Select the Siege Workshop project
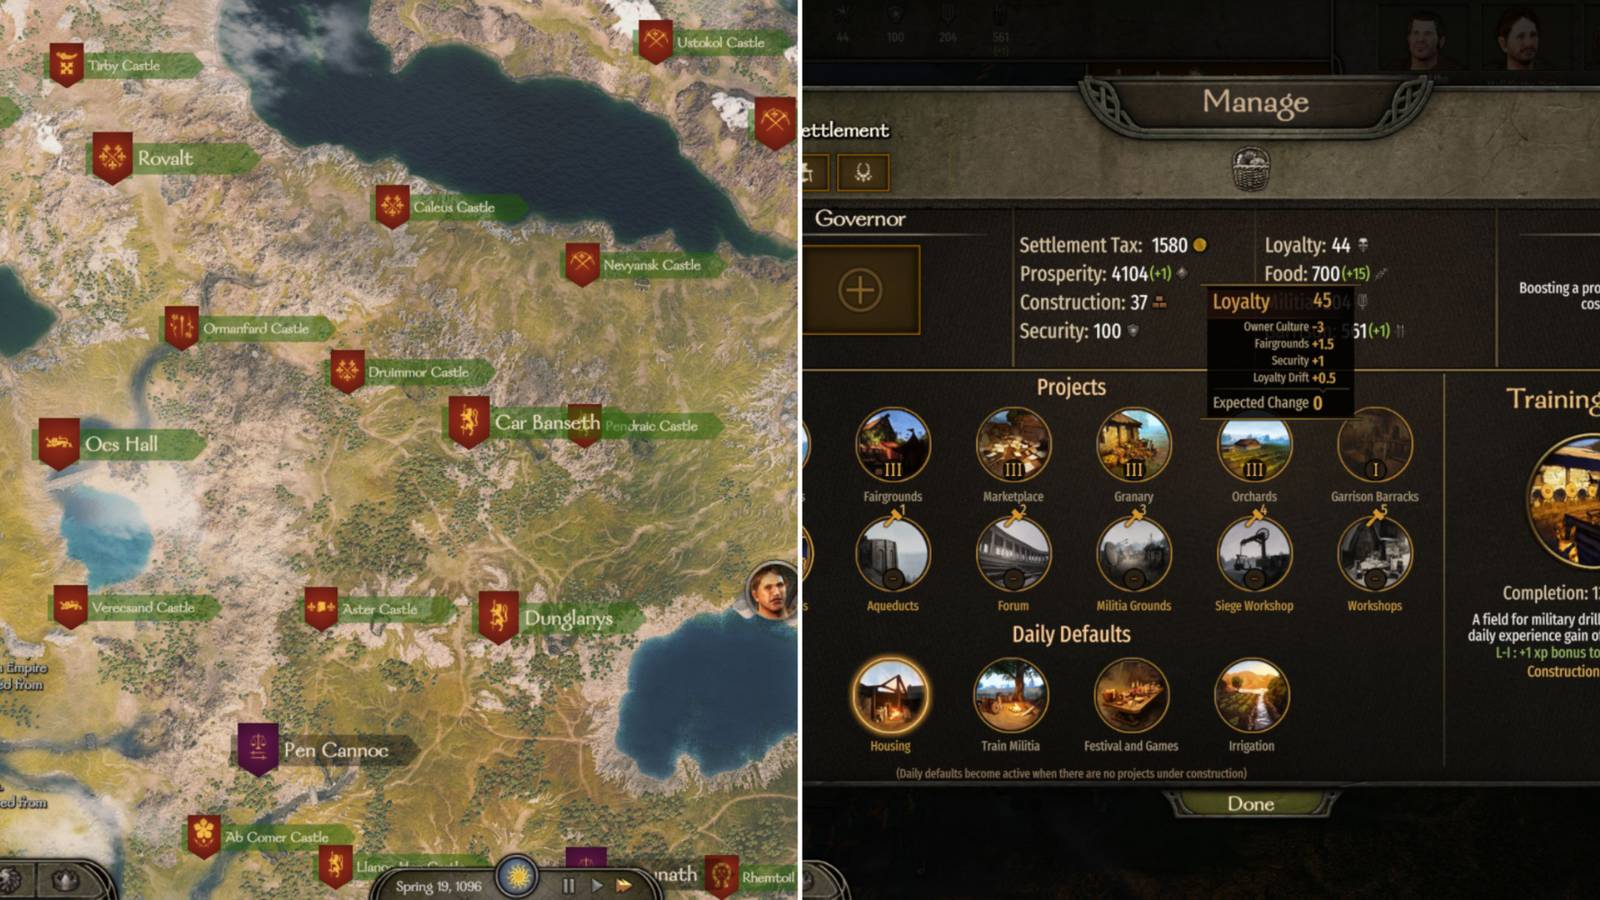The image size is (1600, 900). coord(1254,555)
